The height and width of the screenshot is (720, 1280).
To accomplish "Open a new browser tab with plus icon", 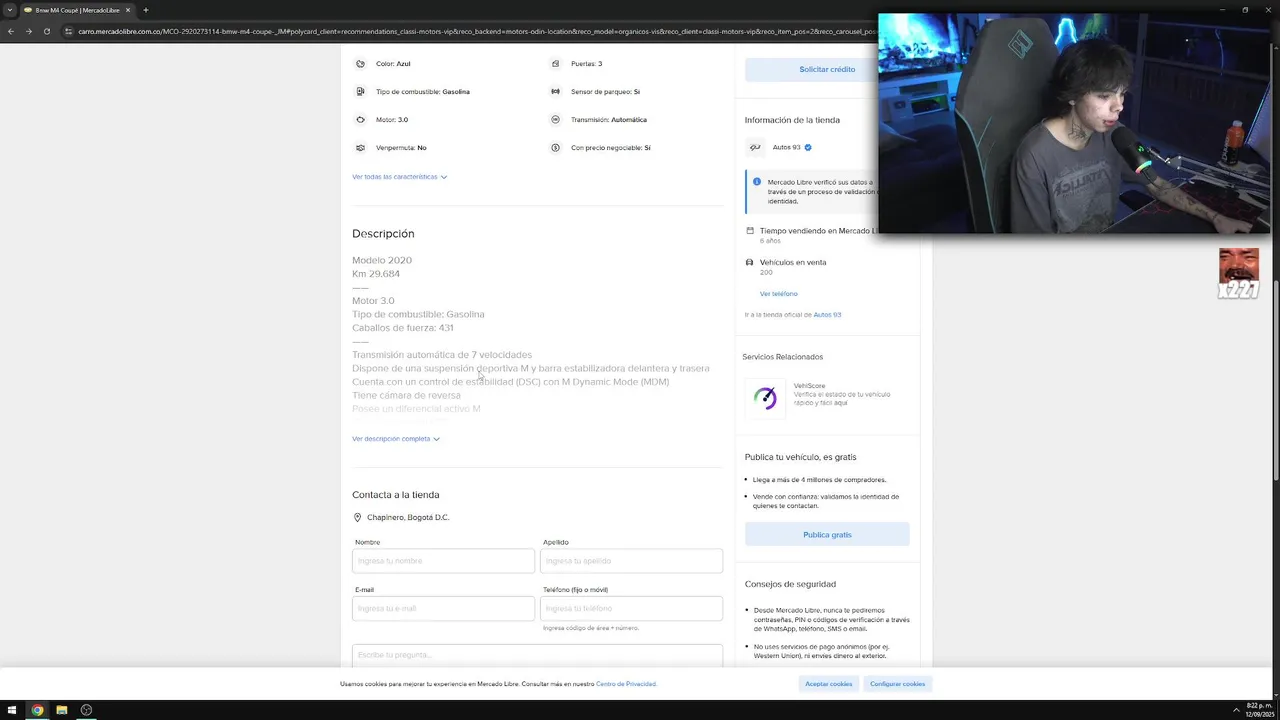I will pos(145,10).
